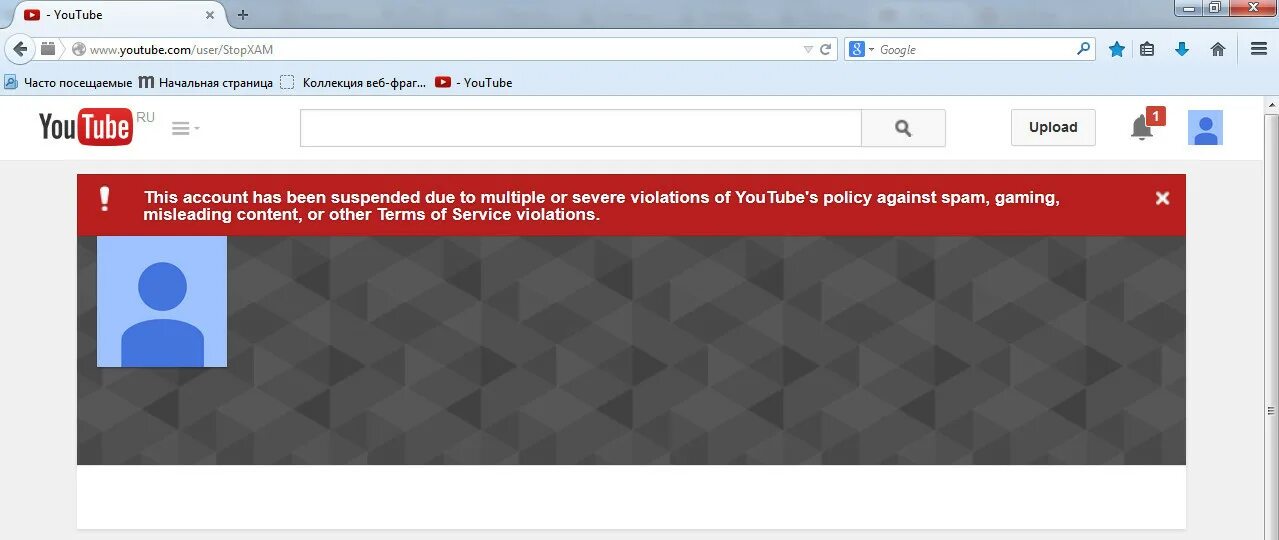Open the Firefox hamburger menu
The image size is (1279, 540).
[1259, 49]
